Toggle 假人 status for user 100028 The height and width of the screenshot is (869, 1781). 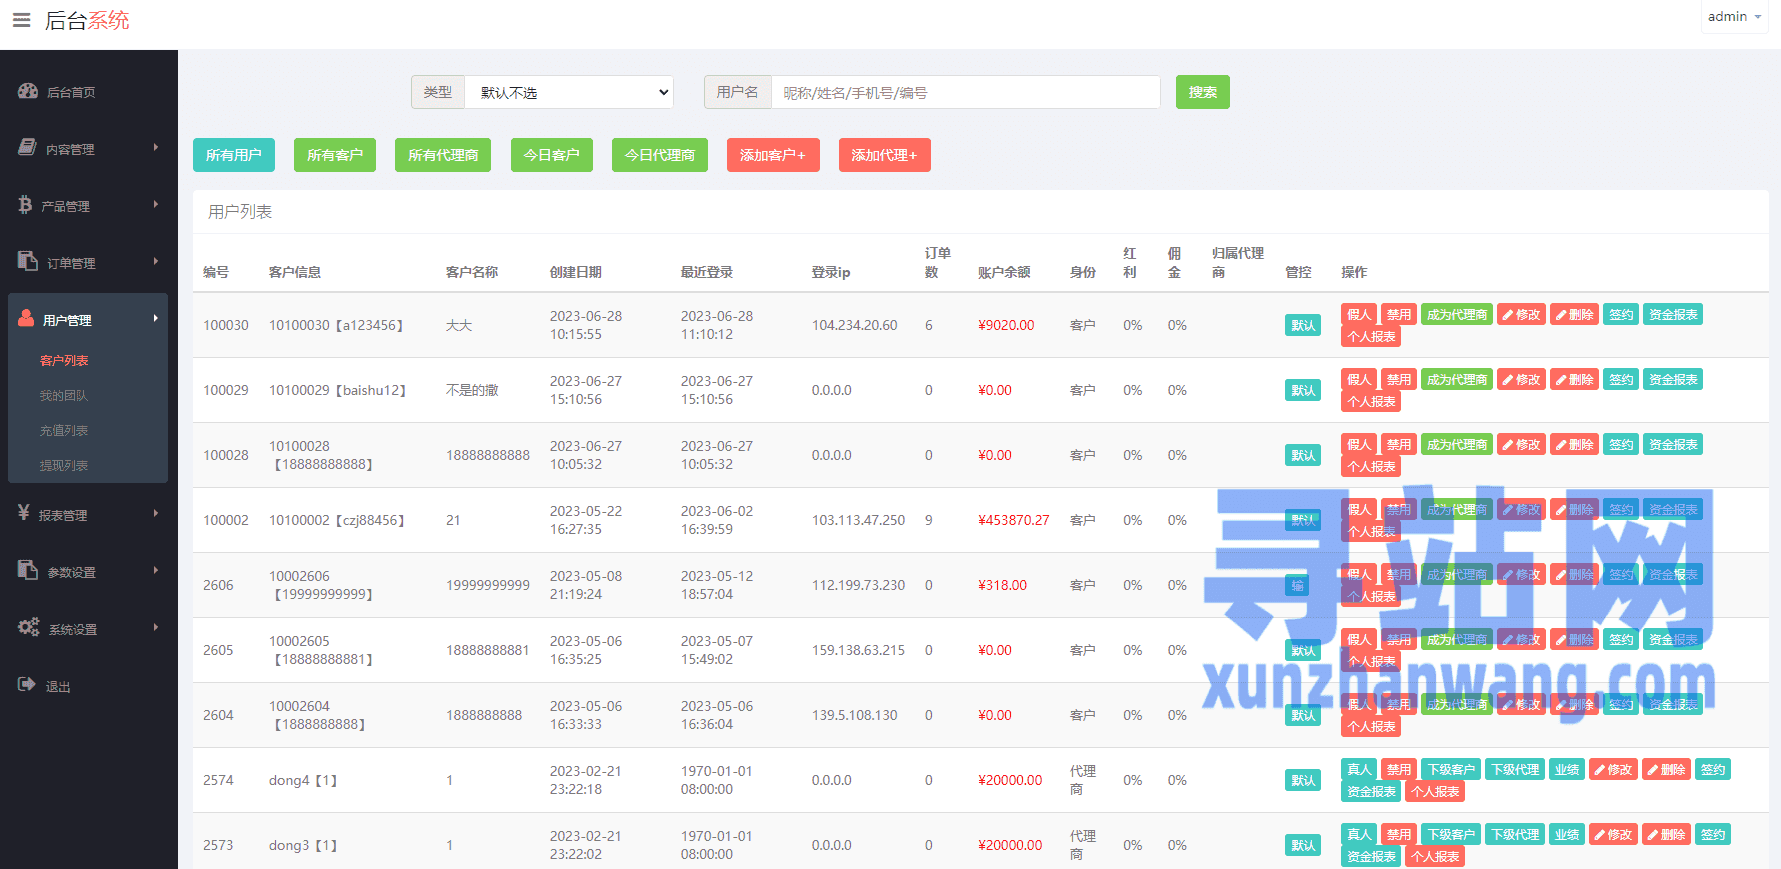(1359, 445)
